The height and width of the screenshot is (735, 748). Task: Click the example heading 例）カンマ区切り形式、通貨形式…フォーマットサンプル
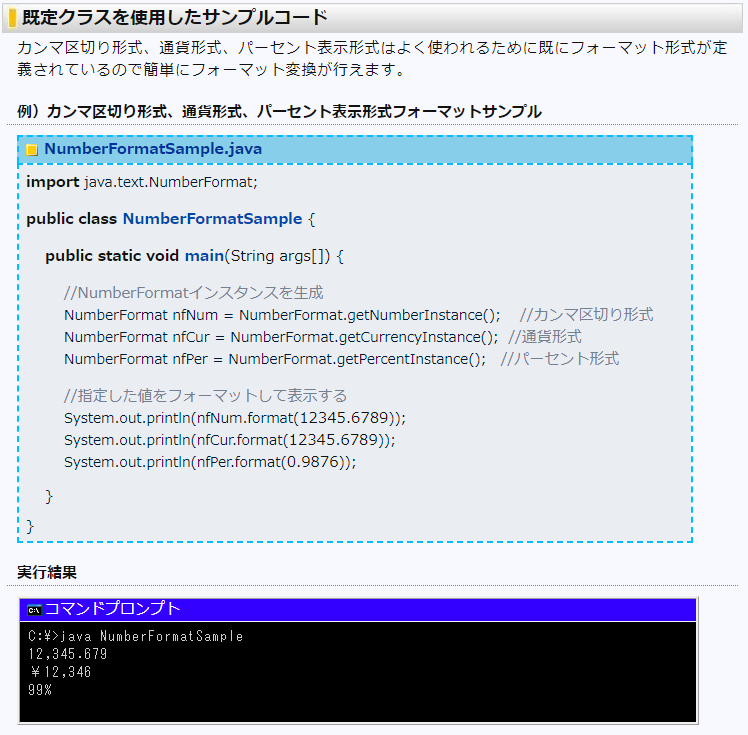pyautogui.click(x=280, y=112)
